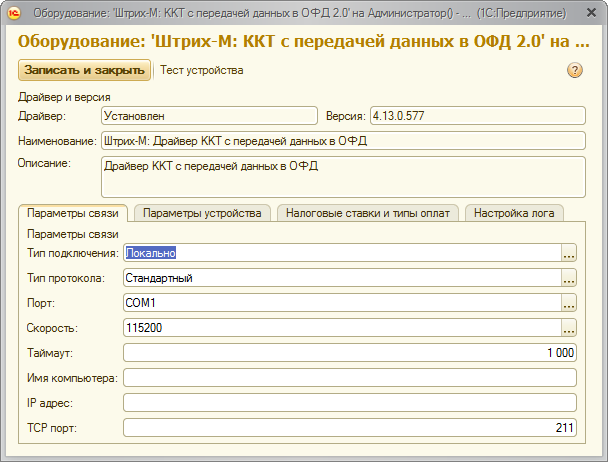Click the 'Наименование' driver name field

pyautogui.click(x=342, y=141)
